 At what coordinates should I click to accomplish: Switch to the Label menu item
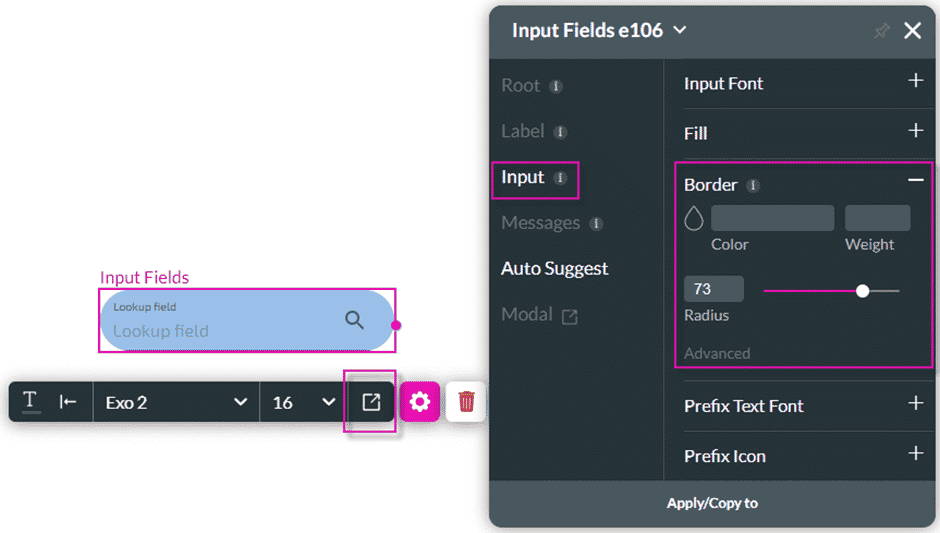523,131
